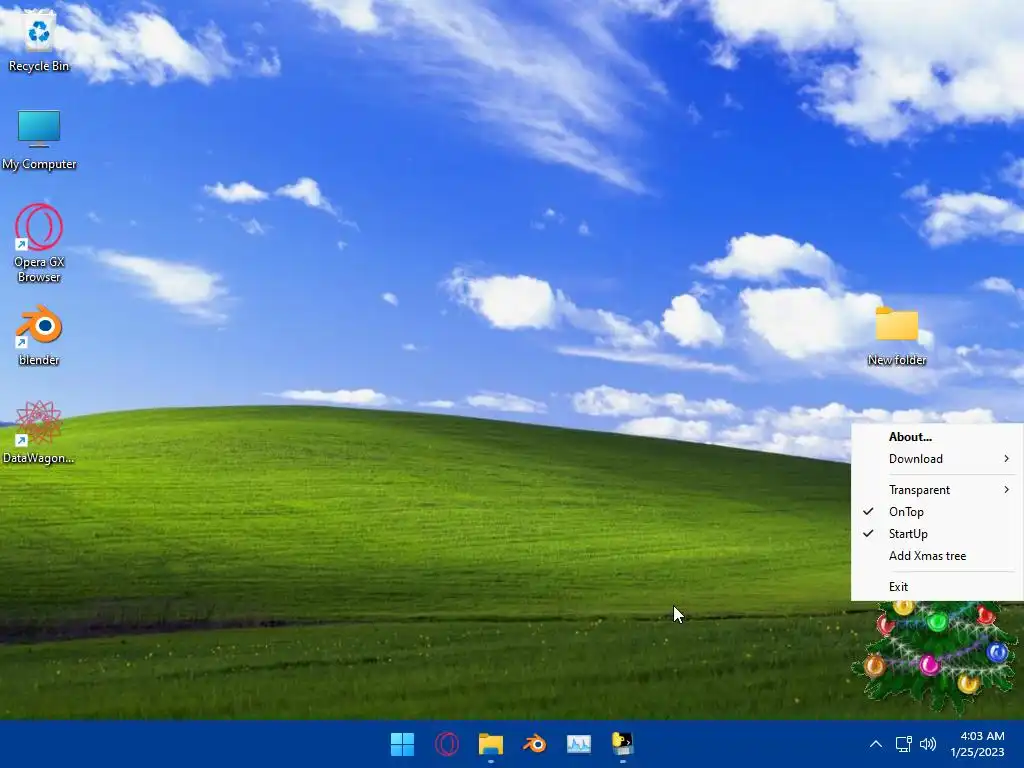This screenshot has width=1024, height=768.
Task: Open the Recycle Bin desktop icon
Action: [39, 40]
